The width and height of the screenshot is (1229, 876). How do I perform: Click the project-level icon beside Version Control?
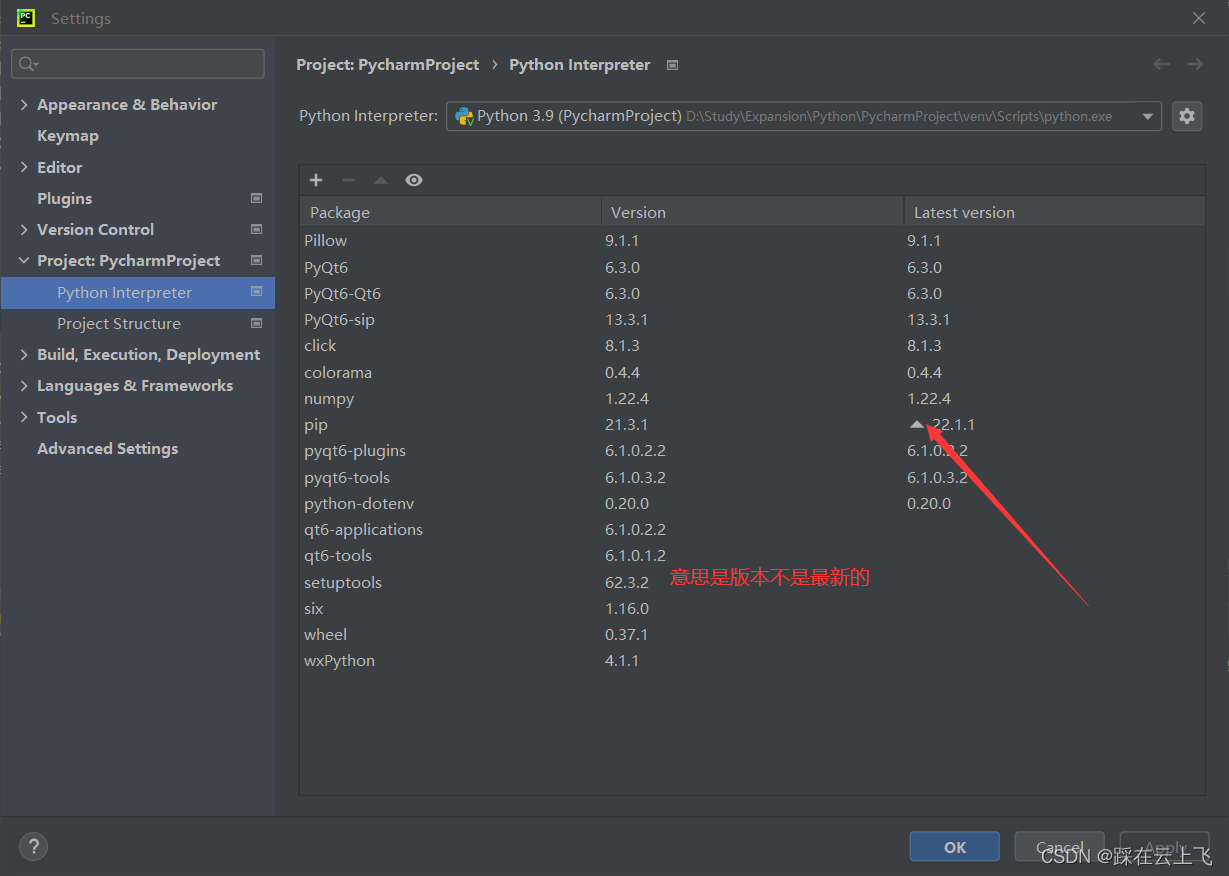(256, 229)
